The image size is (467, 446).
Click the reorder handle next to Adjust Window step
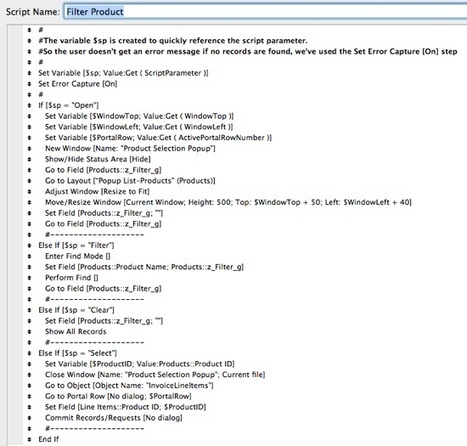pyautogui.click(x=29, y=192)
